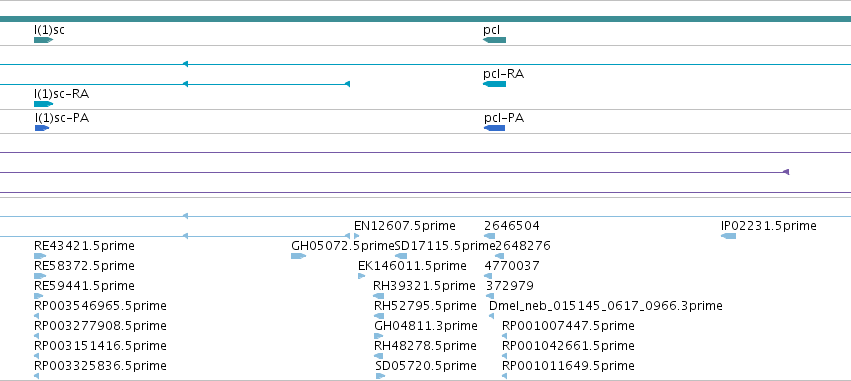Select the purple arrowhead on the long purple line
The width and height of the screenshot is (851, 381).
coord(786,172)
